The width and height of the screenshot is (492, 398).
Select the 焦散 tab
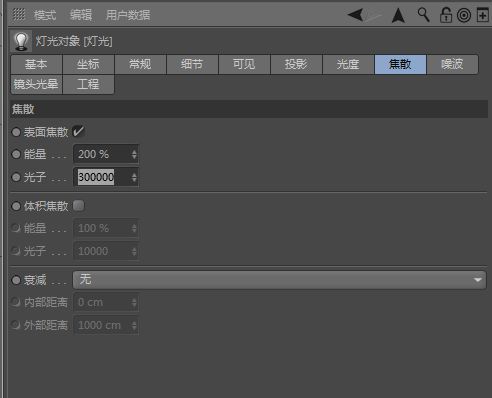coord(400,64)
